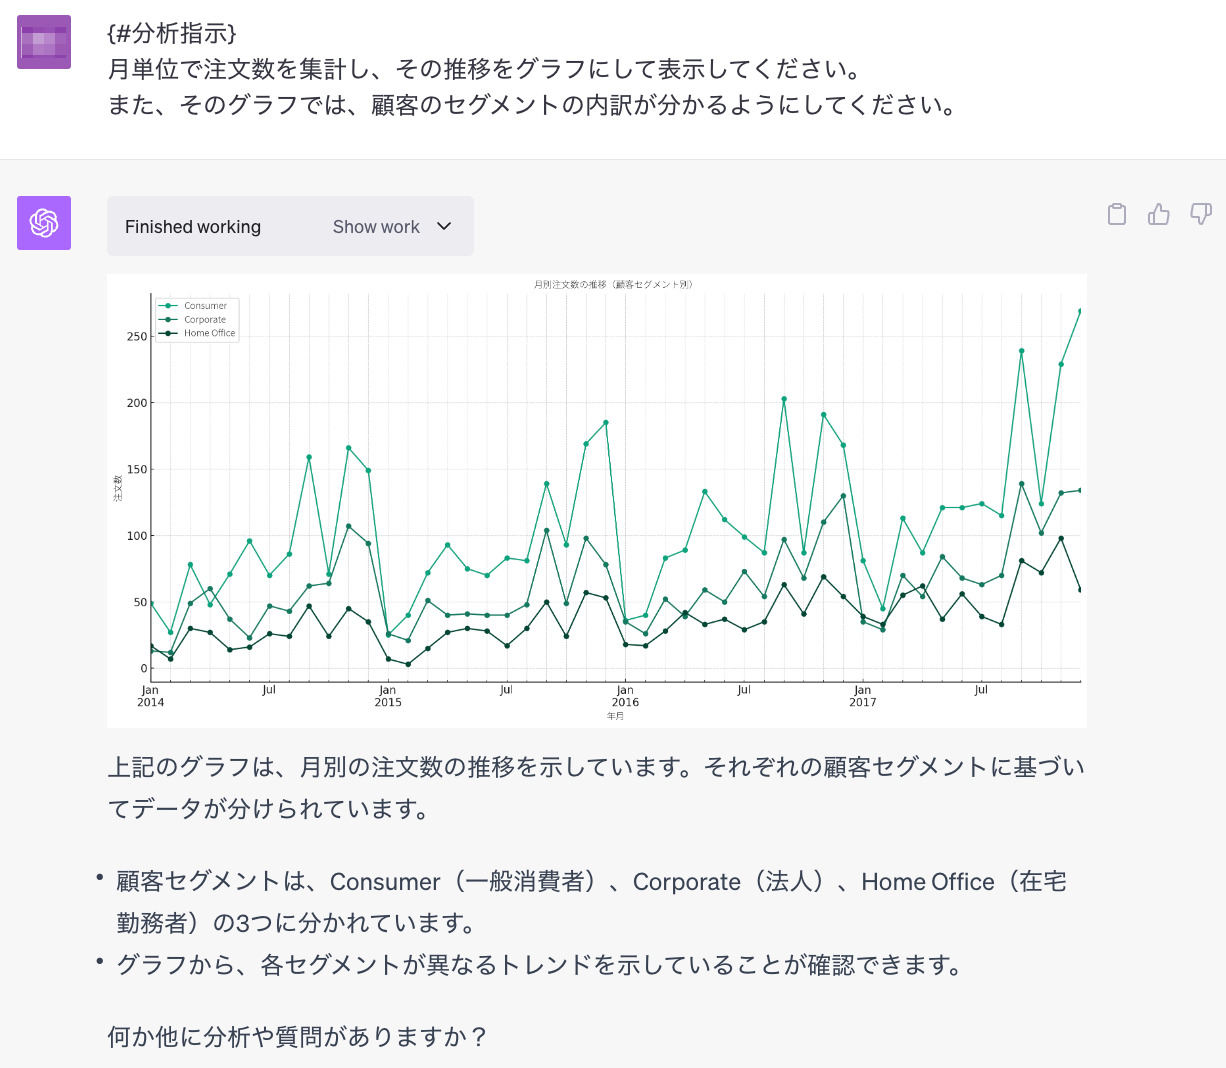Click the 注文数 y-axis title

coord(118,488)
